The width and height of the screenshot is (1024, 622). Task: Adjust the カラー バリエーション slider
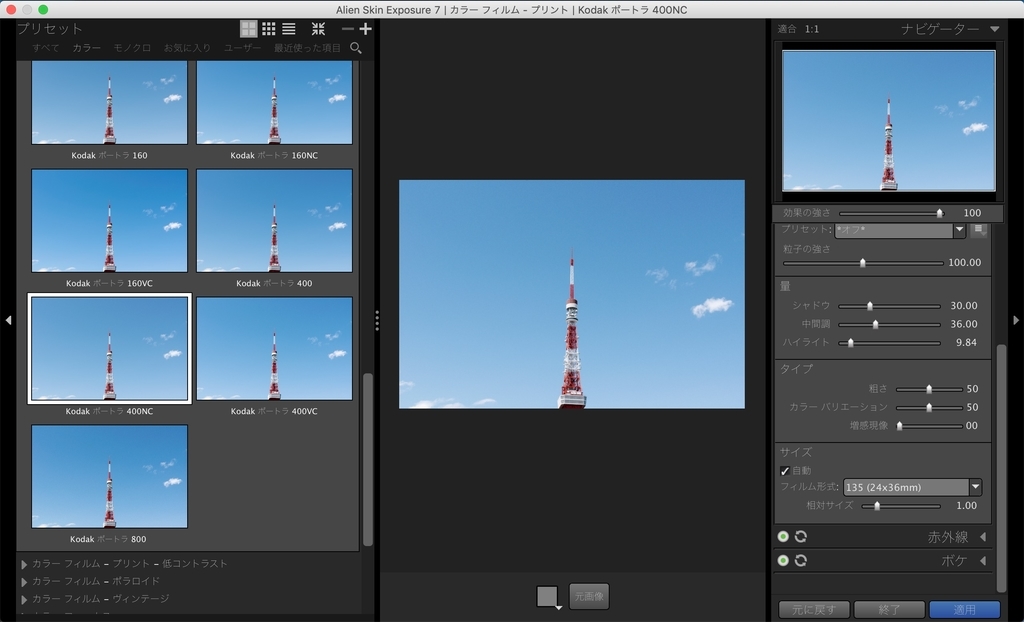pyautogui.click(x=929, y=407)
